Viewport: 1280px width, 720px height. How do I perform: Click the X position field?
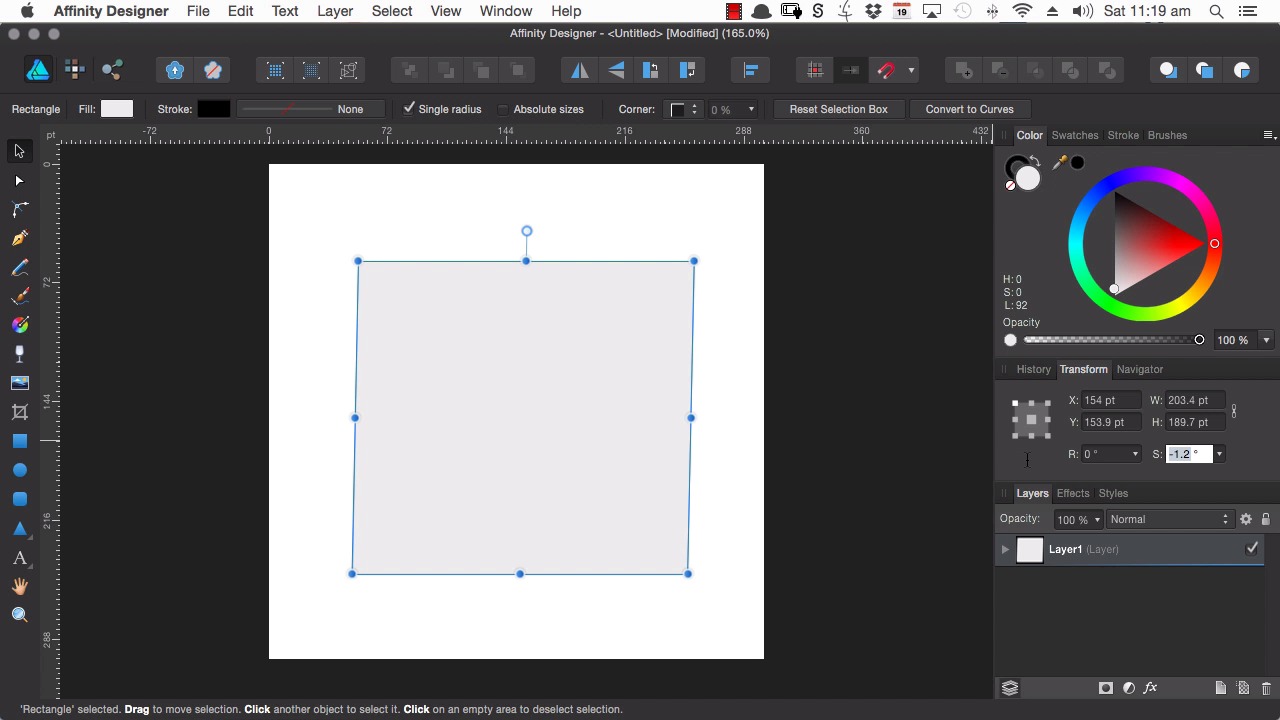(1112, 400)
